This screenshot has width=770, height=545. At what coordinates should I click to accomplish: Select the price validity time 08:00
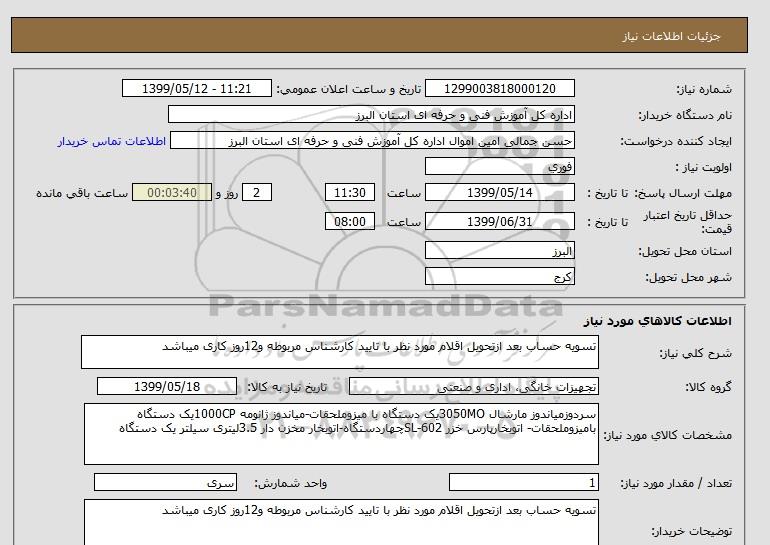(350, 221)
